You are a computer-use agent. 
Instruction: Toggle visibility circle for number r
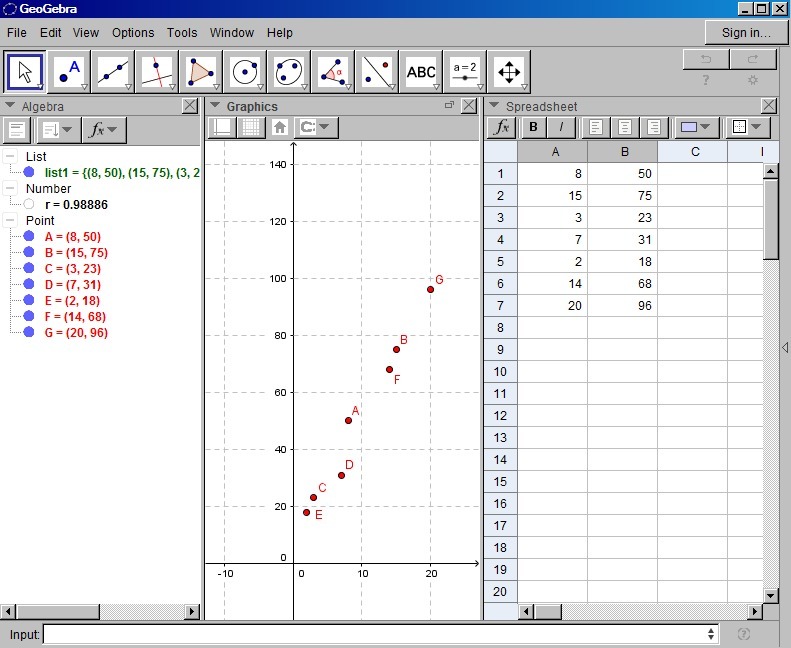click(29, 204)
